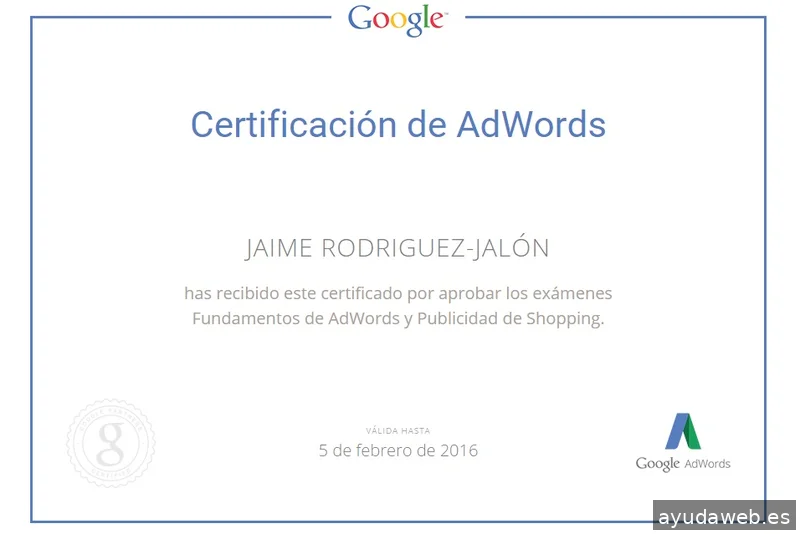This screenshot has height=534, width=800.
Task: Click the Google Partners certified seal
Action: coord(111,442)
